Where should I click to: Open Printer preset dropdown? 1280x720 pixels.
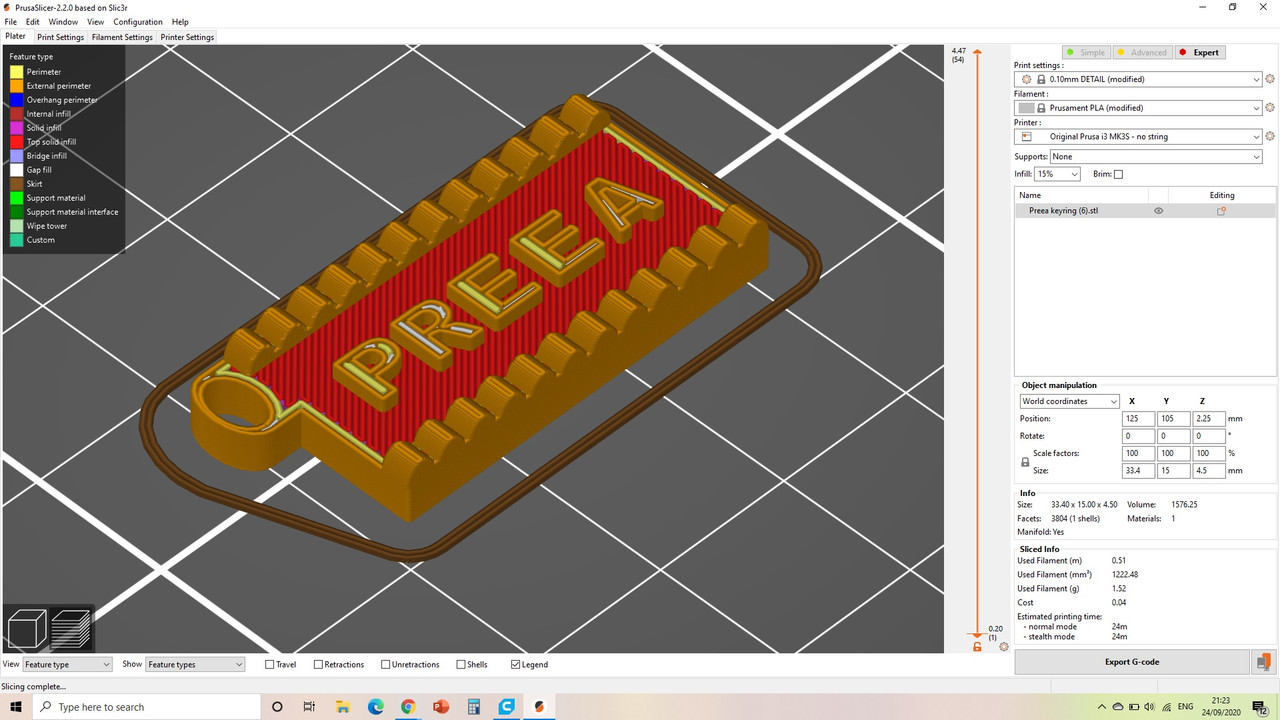pos(1138,137)
